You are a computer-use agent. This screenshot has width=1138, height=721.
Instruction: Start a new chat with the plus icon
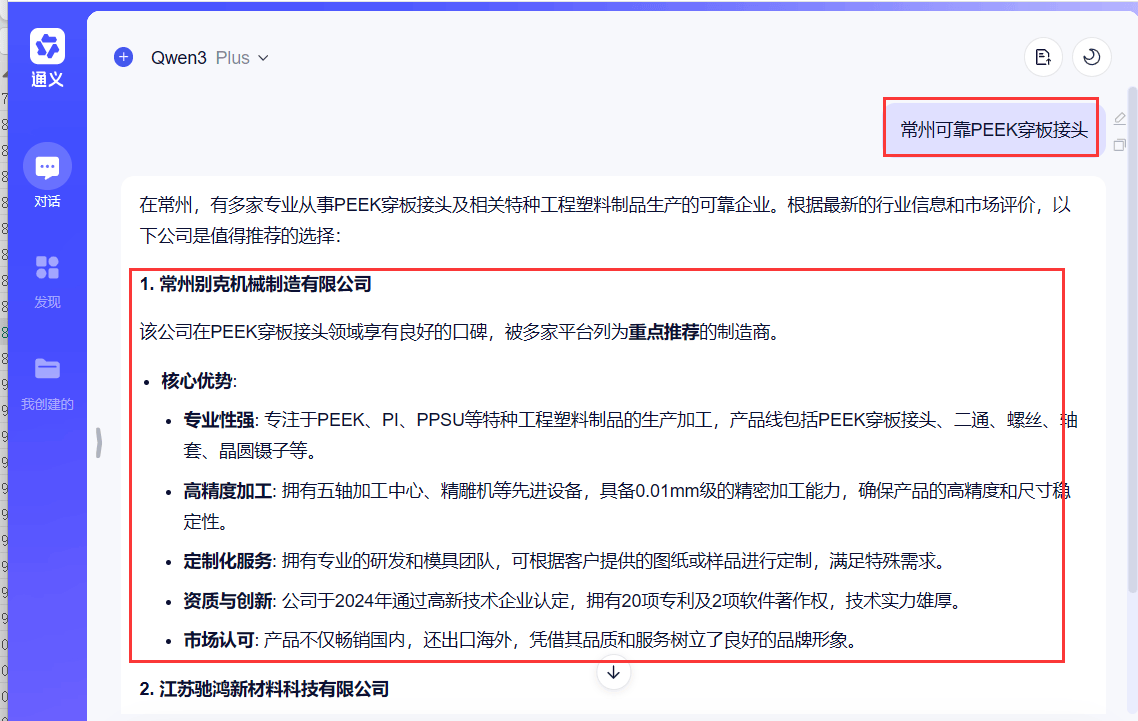tap(123, 57)
